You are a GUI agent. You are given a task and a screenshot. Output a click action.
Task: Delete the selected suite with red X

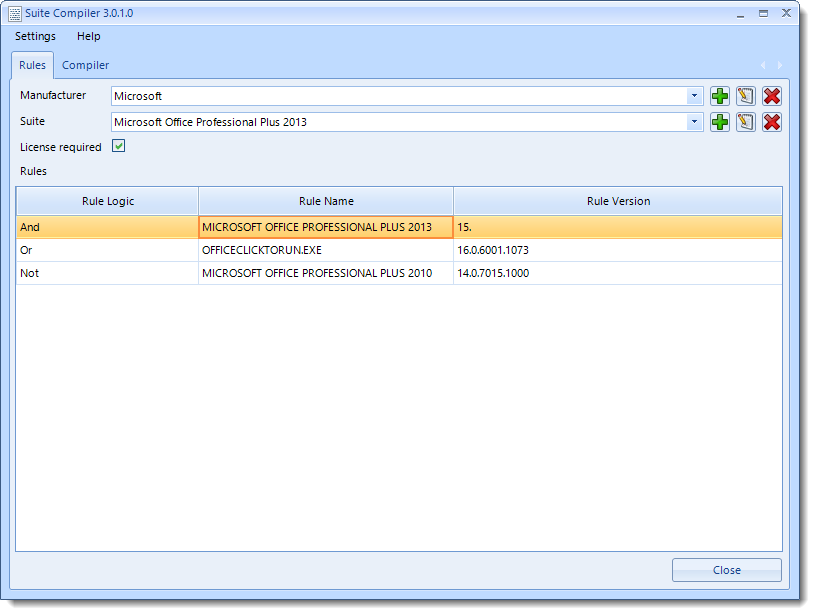(x=771, y=122)
